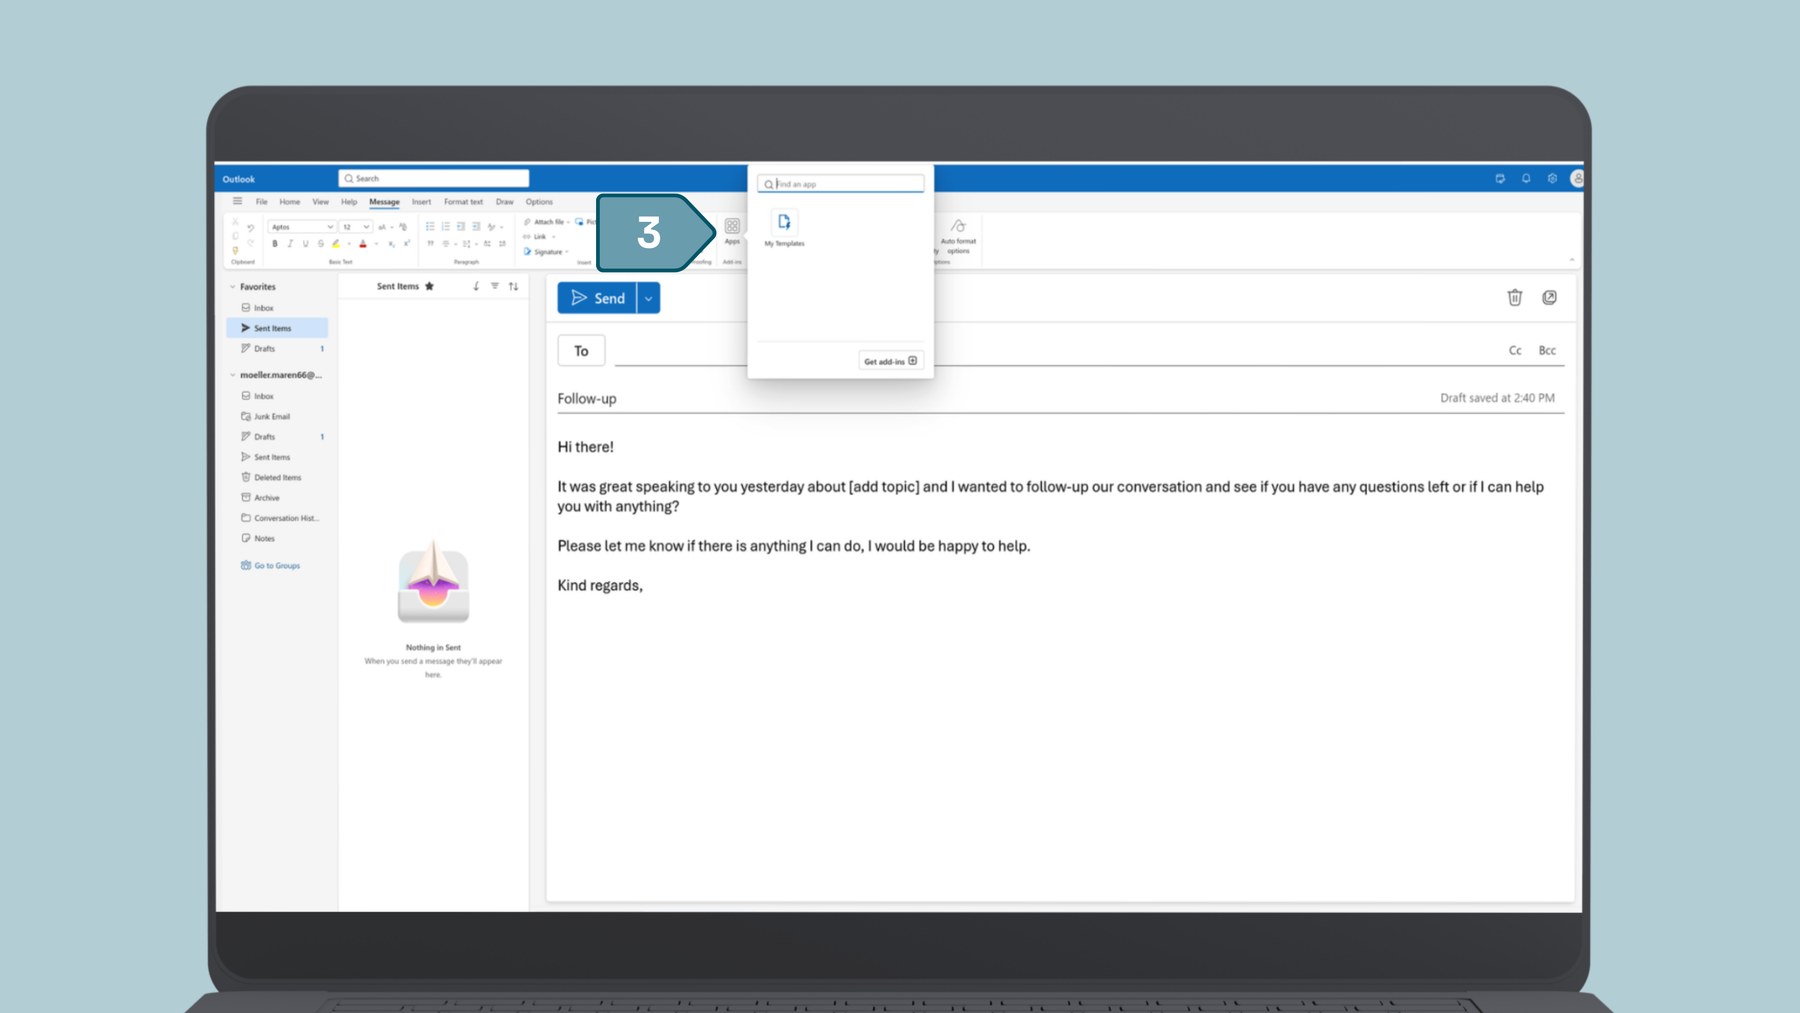This screenshot has width=1800, height=1013.
Task: Toggle bold formatting
Action: click(x=275, y=244)
